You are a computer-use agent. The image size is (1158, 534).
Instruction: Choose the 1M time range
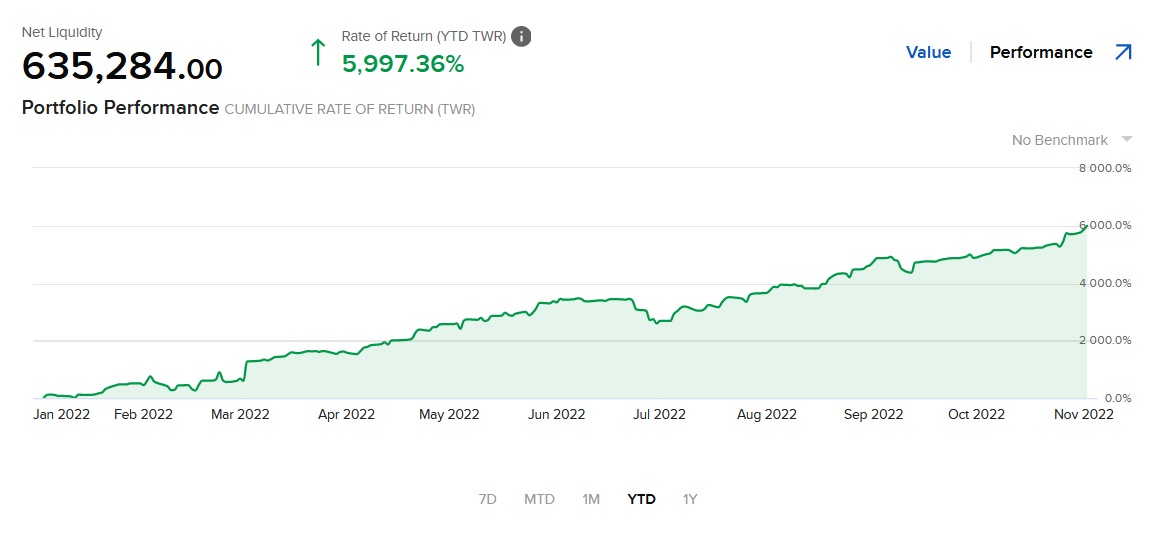(x=591, y=499)
